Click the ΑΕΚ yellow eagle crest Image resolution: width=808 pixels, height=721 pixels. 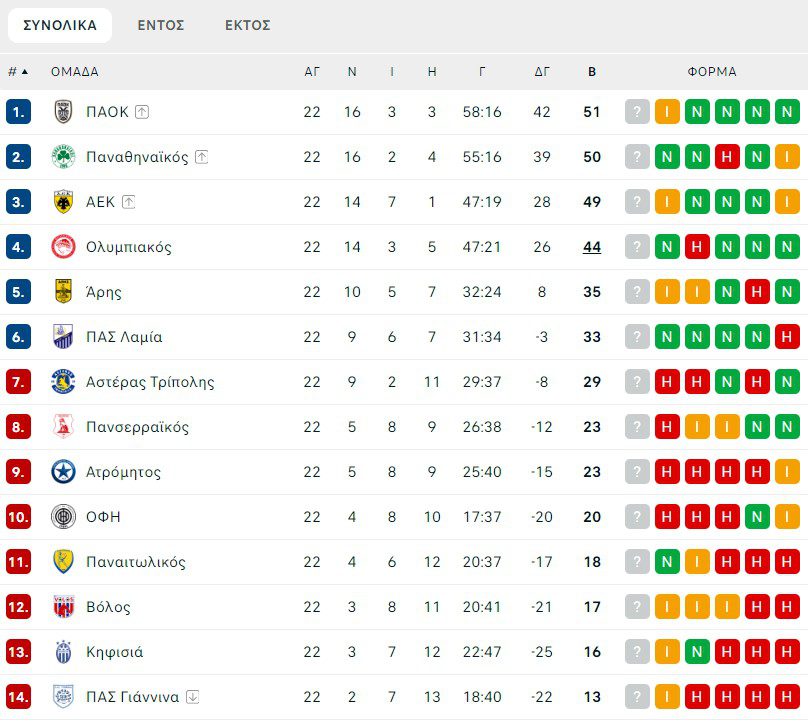(63, 202)
